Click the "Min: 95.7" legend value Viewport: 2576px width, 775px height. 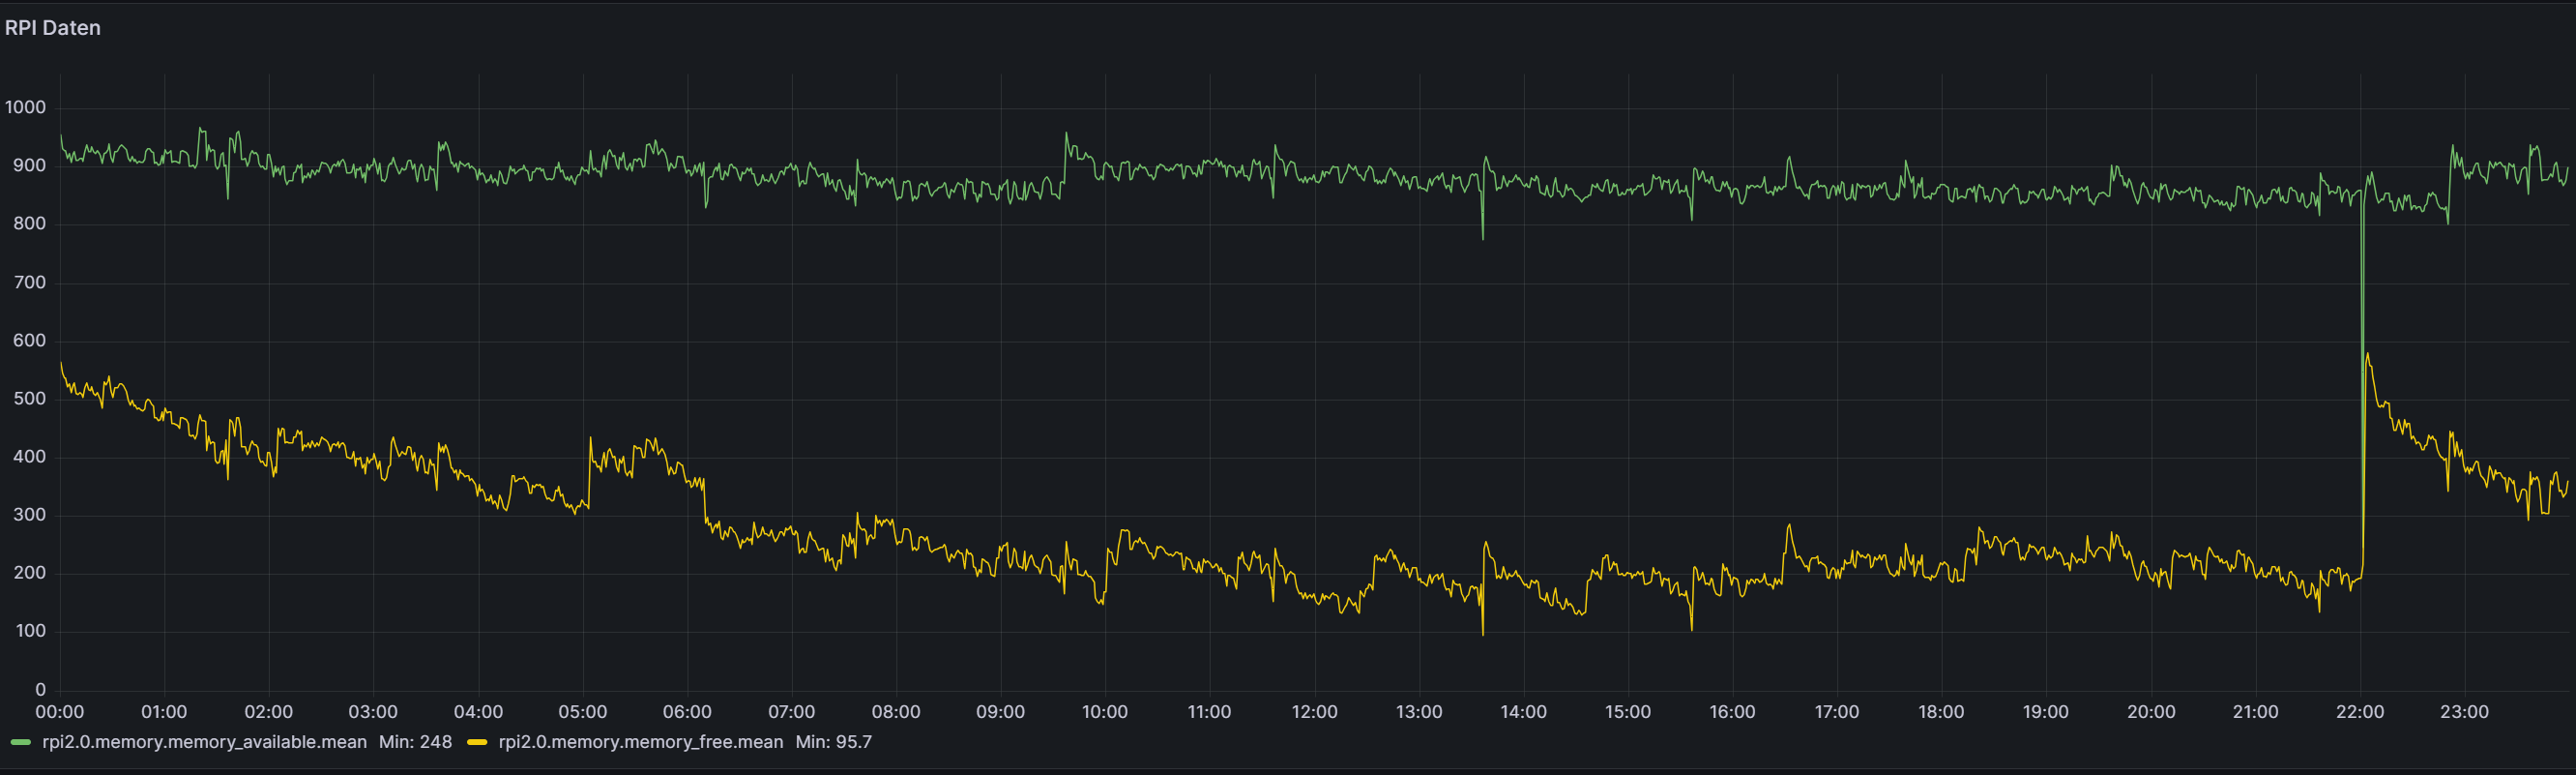click(834, 742)
